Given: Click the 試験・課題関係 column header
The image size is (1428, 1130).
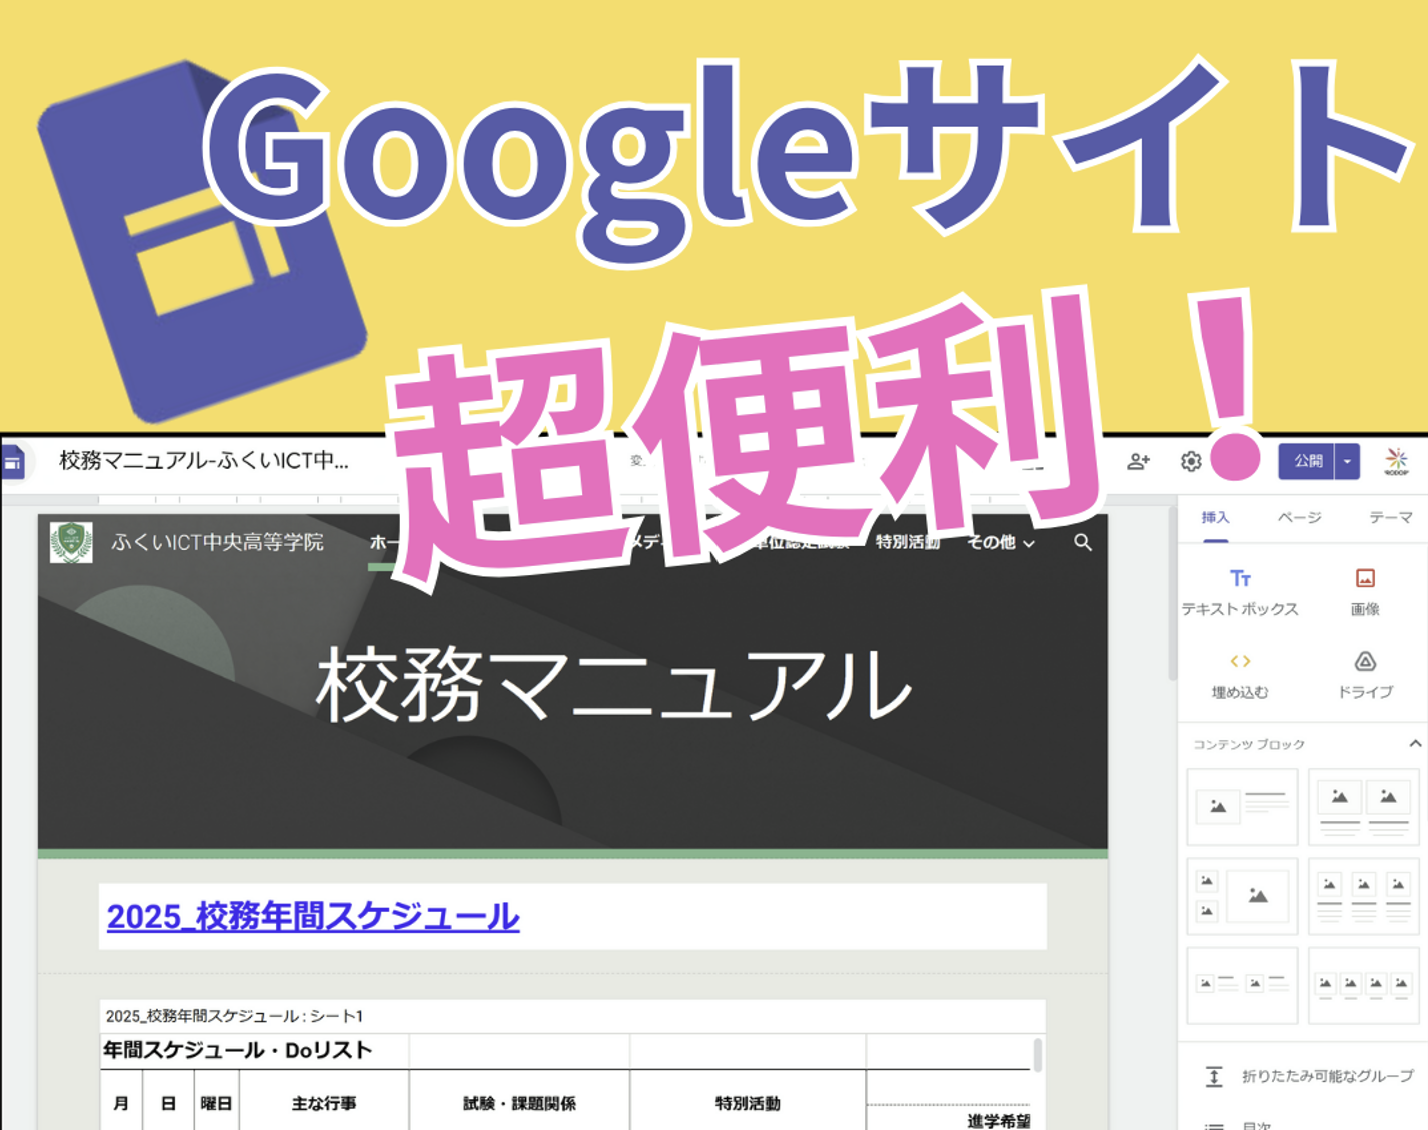Looking at the screenshot, I should click(519, 1103).
